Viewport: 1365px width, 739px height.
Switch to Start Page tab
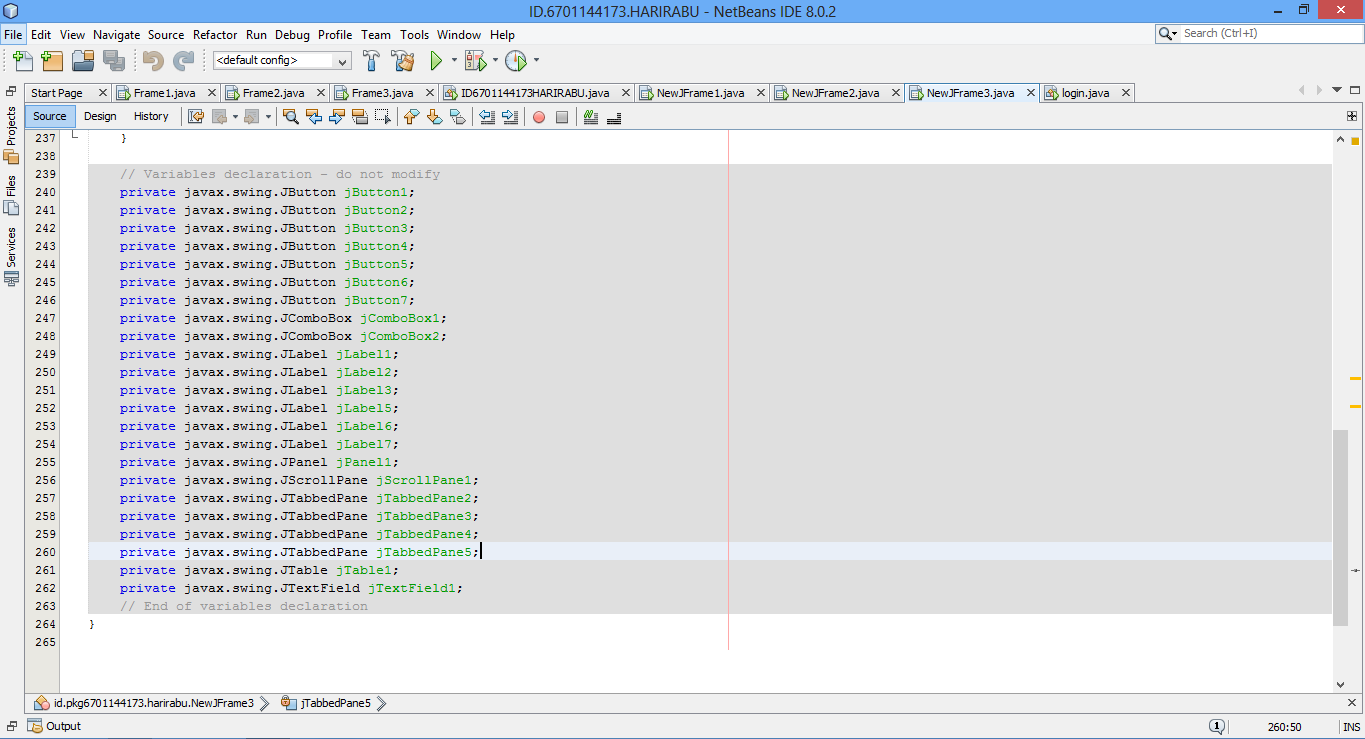click(57, 93)
